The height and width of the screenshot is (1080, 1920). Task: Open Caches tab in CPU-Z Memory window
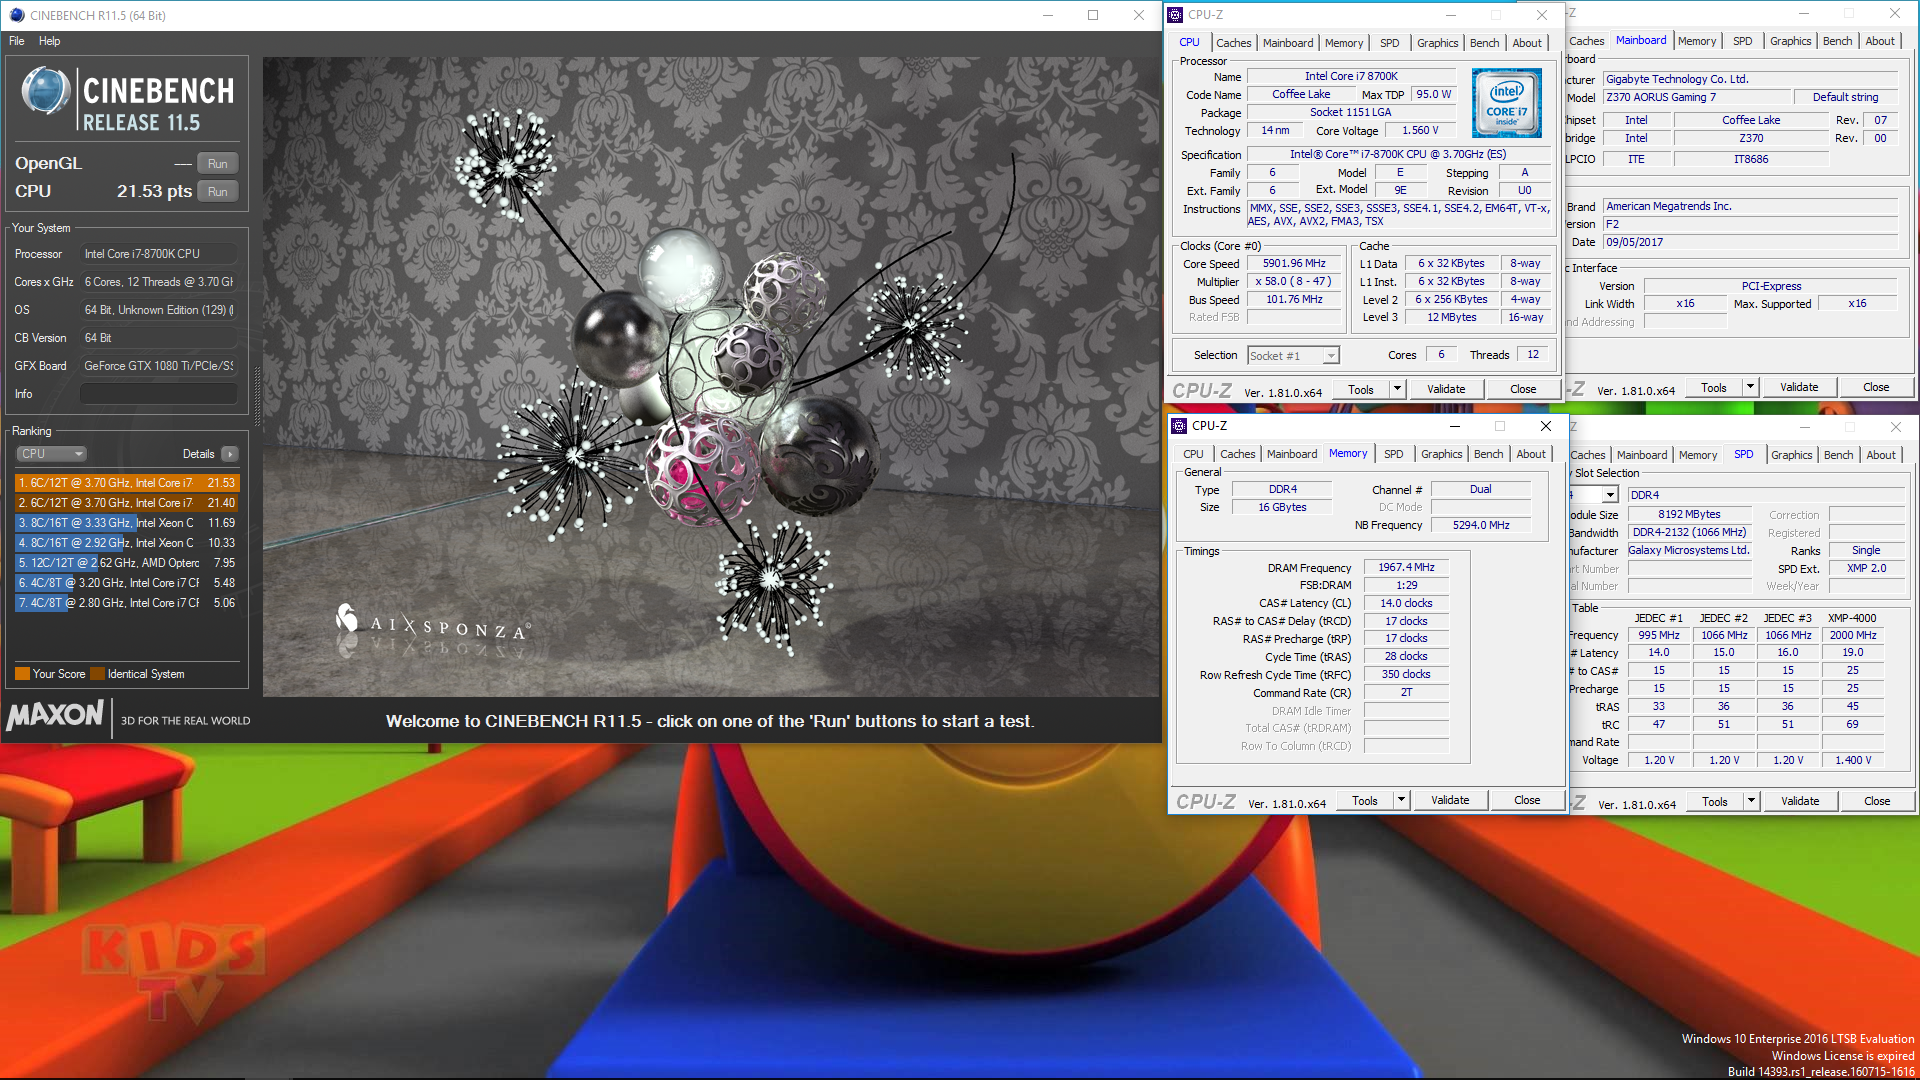[1237, 454]
